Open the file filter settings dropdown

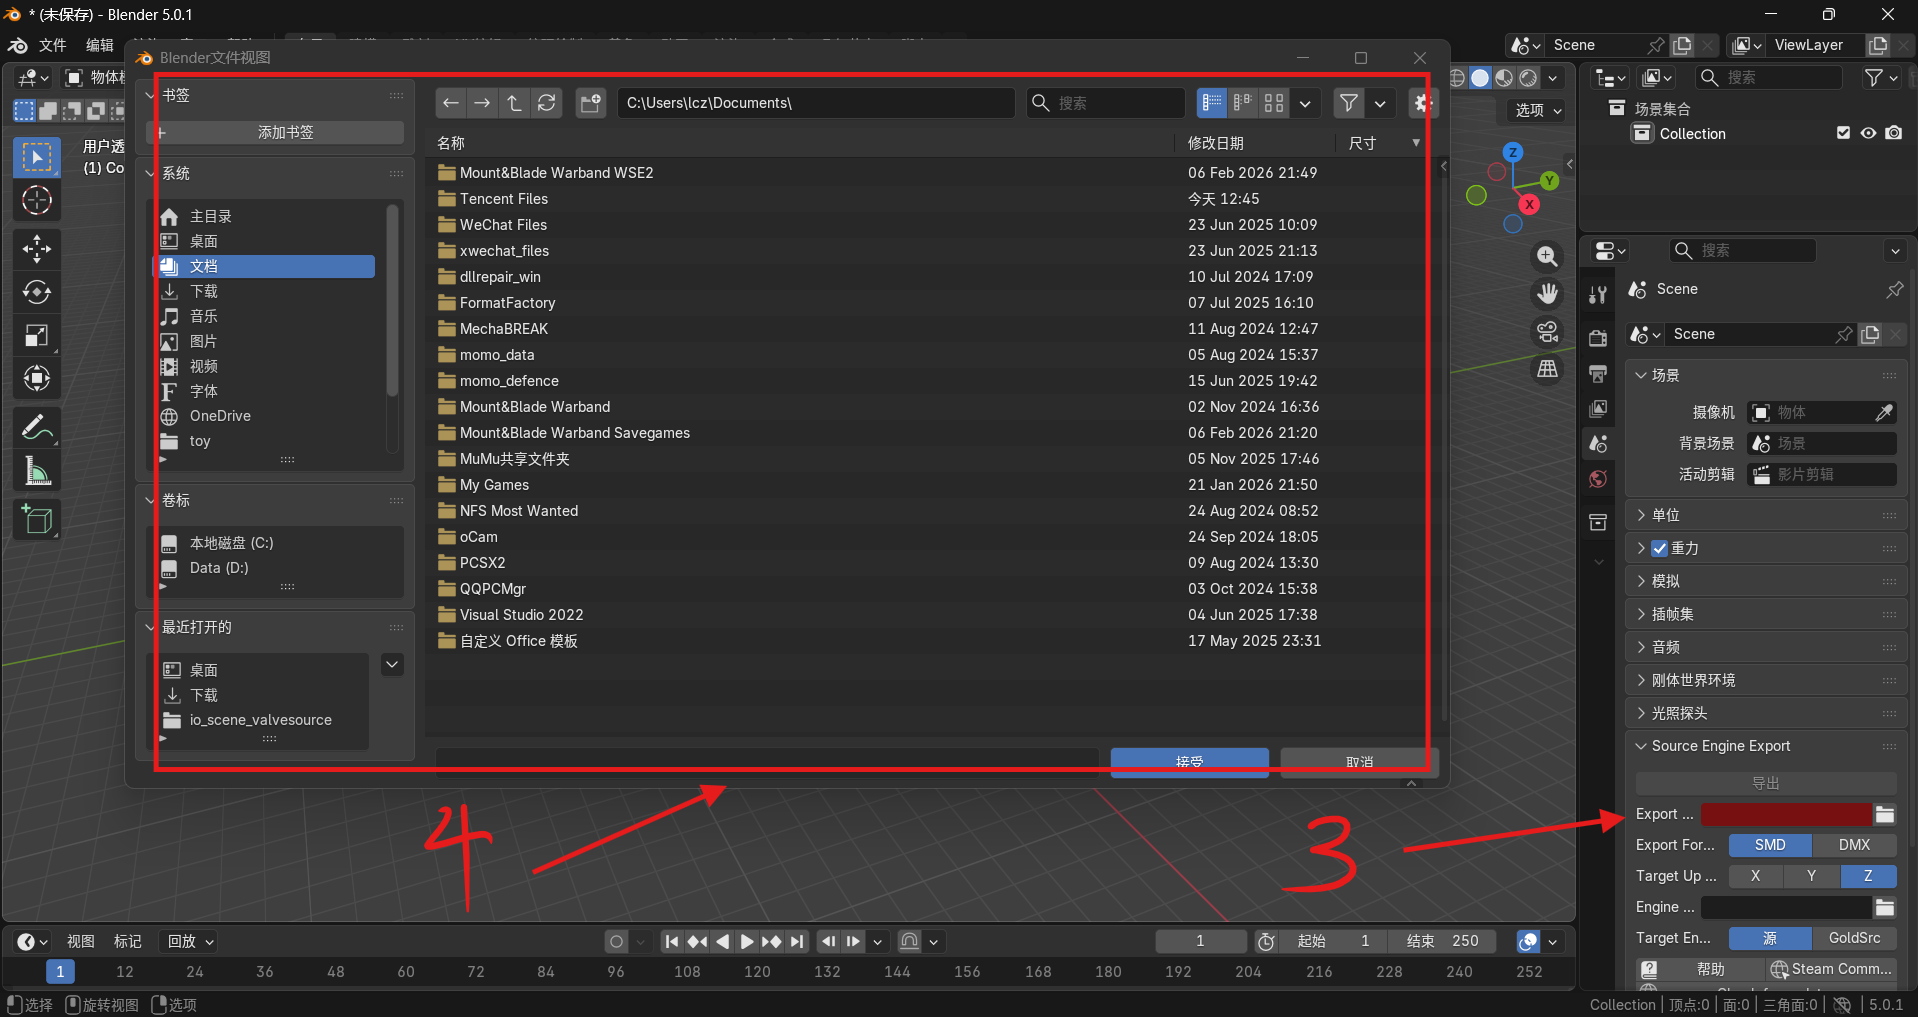pyautogui.click(x=1380, y=103)
